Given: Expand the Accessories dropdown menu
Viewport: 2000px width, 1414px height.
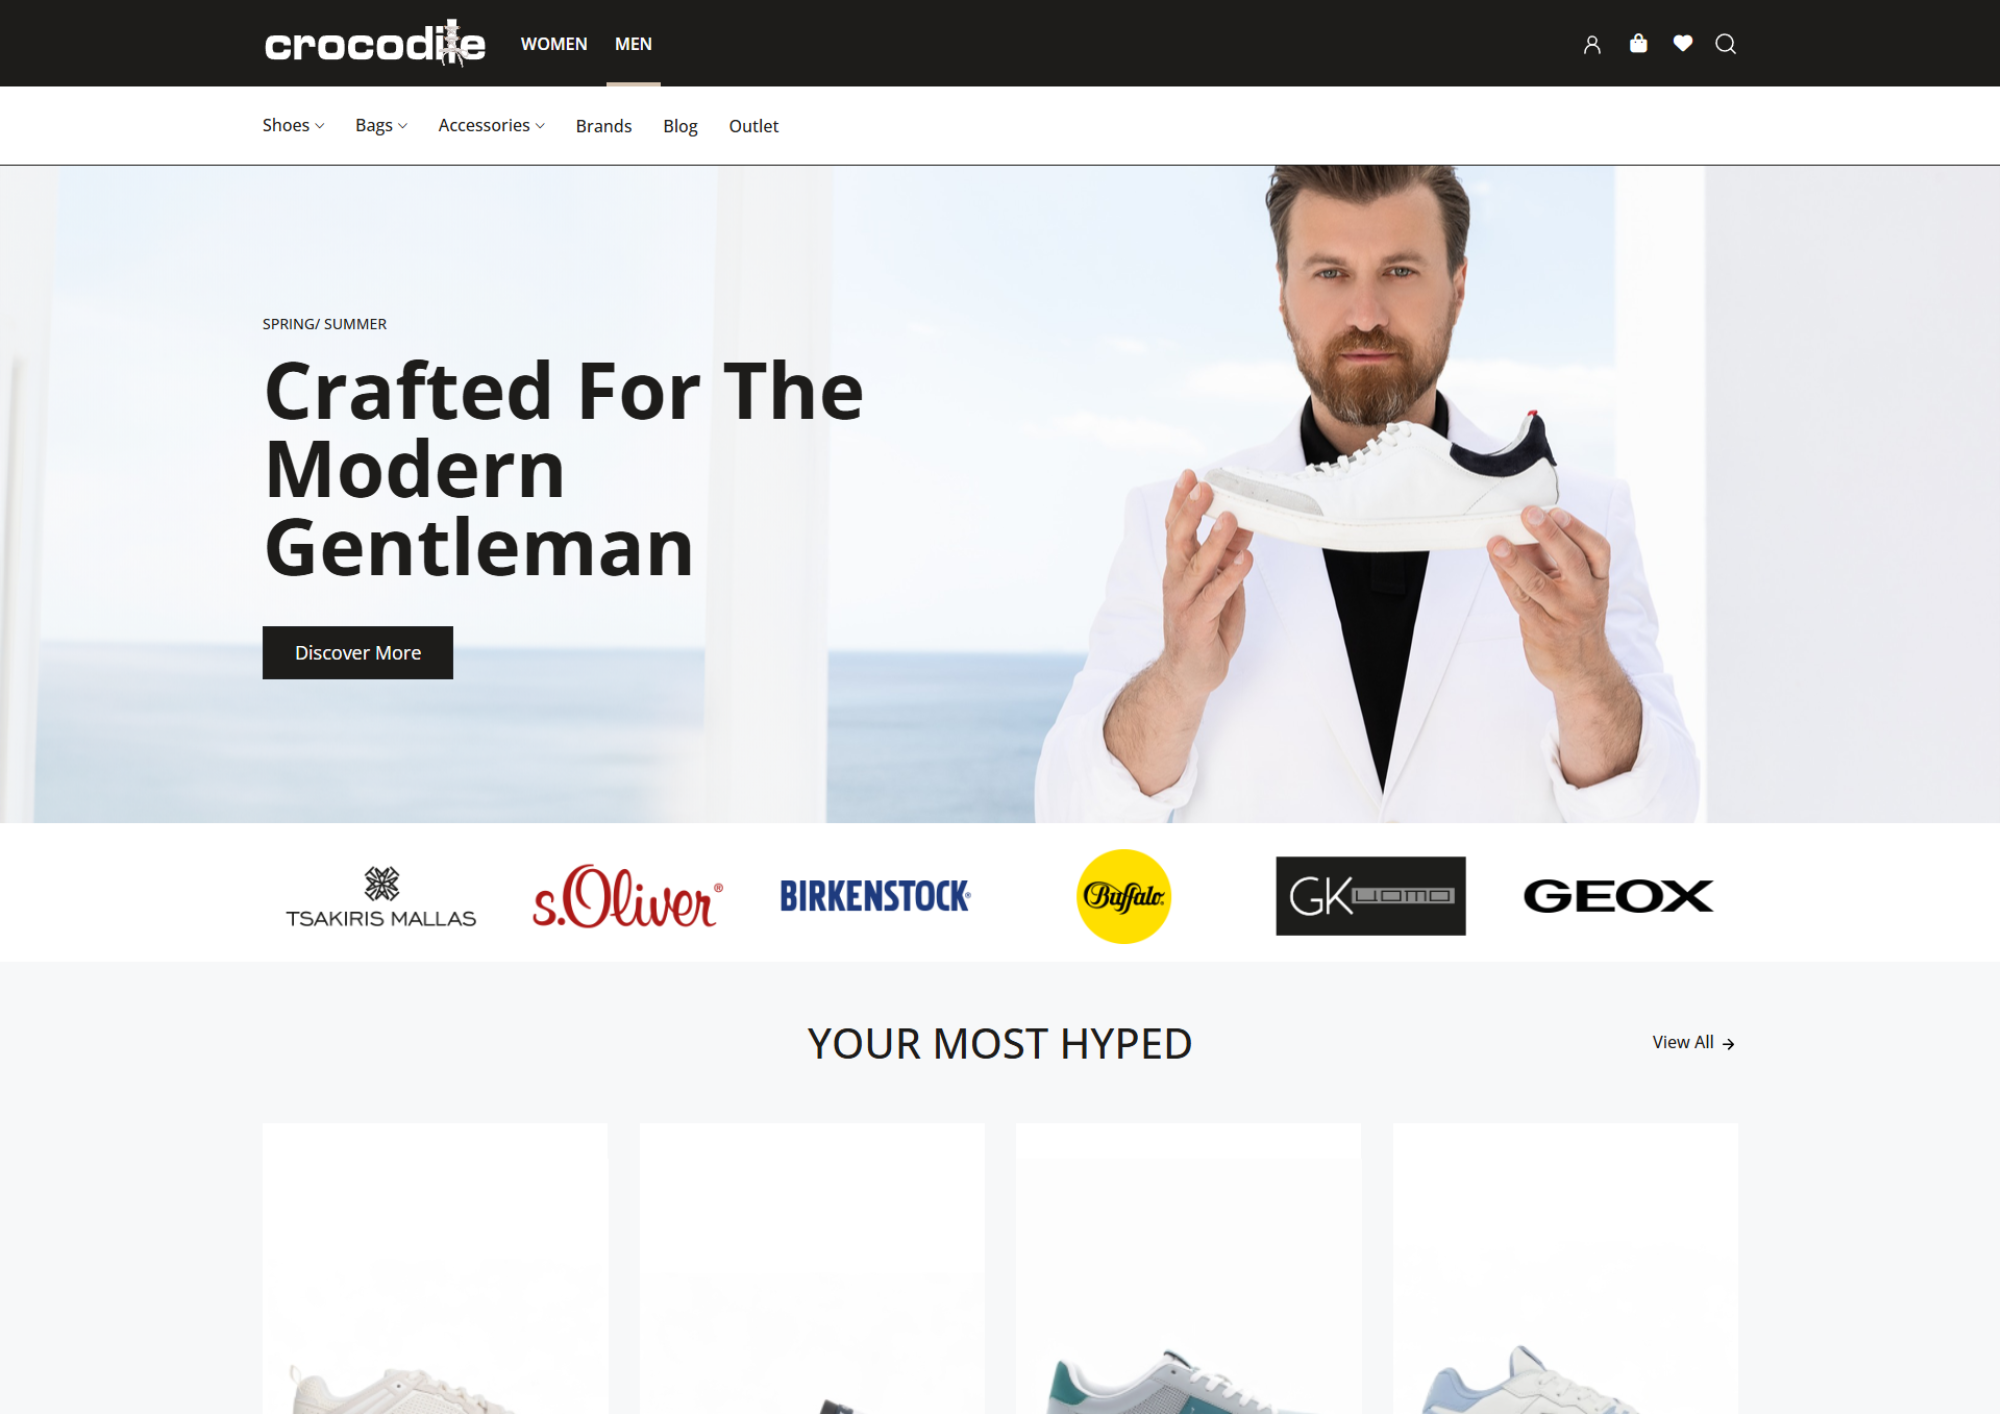Looking at the screenshot, I should [491, 125].
